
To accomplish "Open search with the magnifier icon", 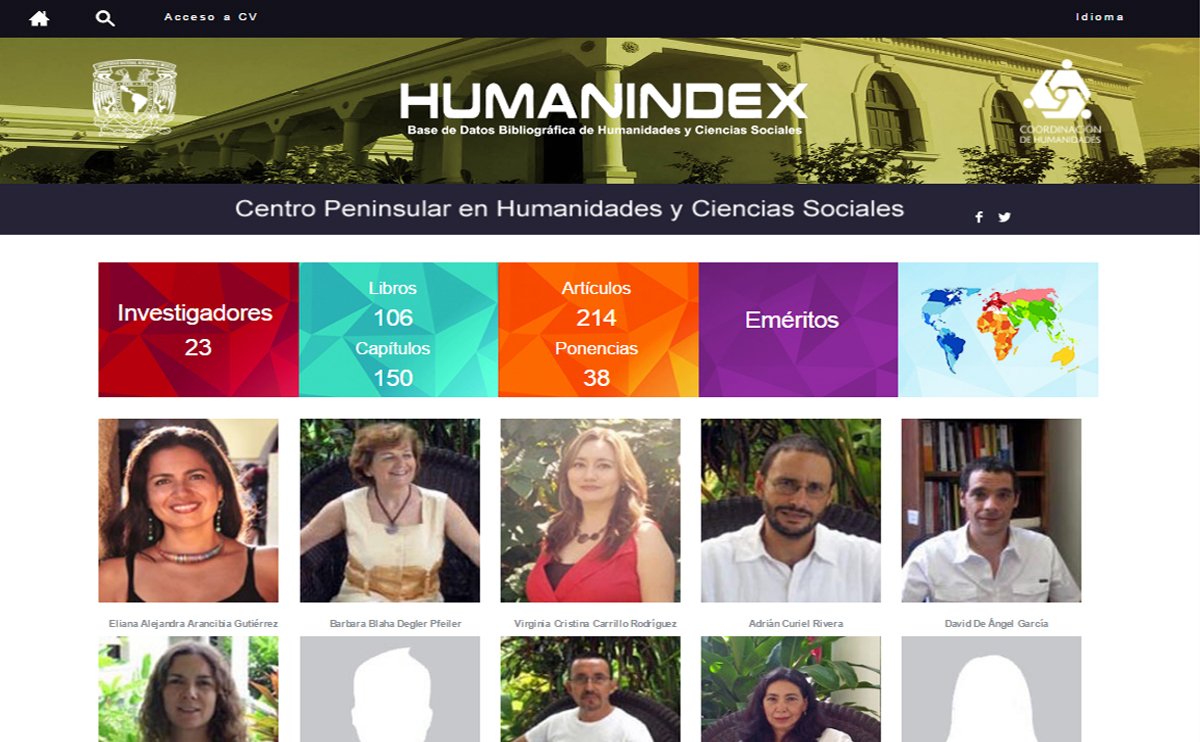I will point(105,18).
